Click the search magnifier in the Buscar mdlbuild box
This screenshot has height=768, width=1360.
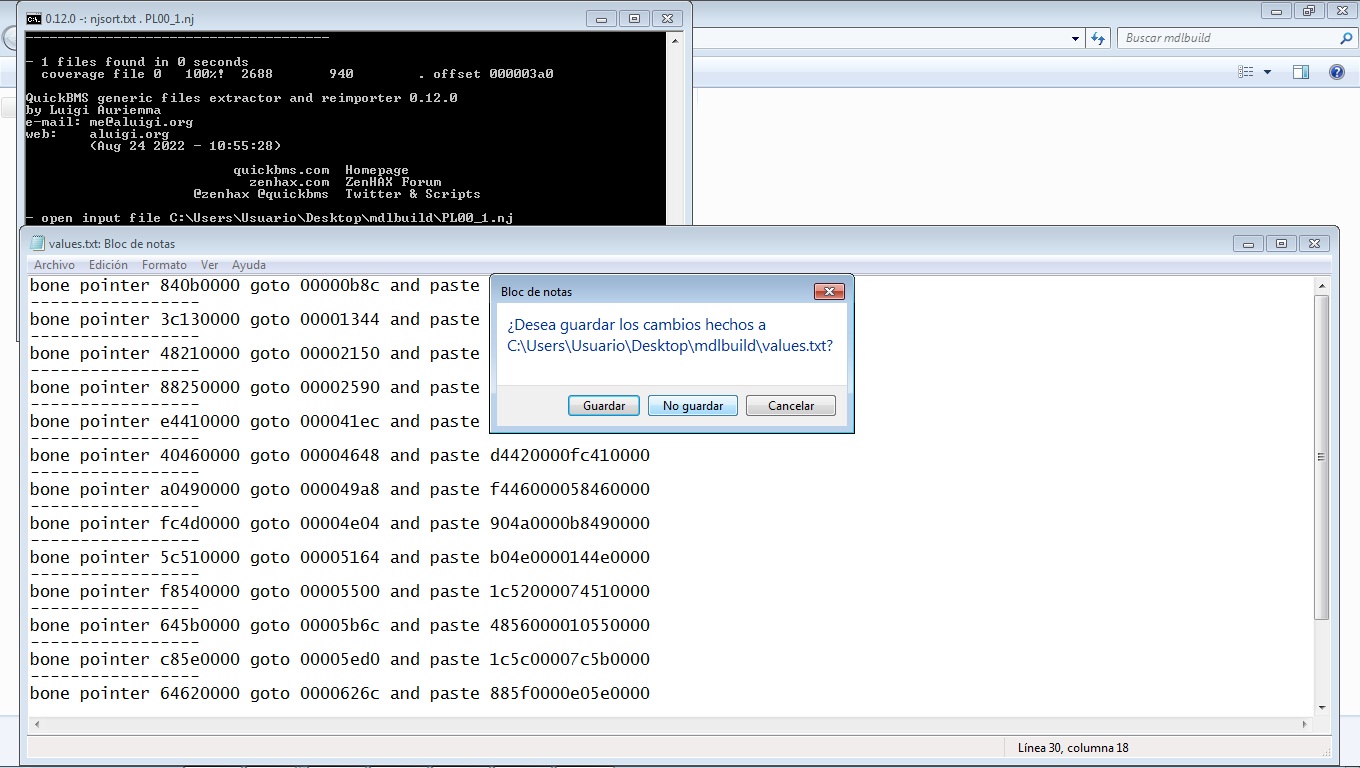[1345, 38]
